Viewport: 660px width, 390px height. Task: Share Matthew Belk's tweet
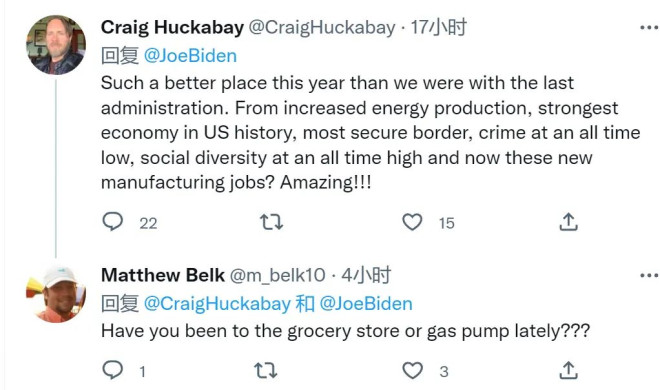point(568,370)
